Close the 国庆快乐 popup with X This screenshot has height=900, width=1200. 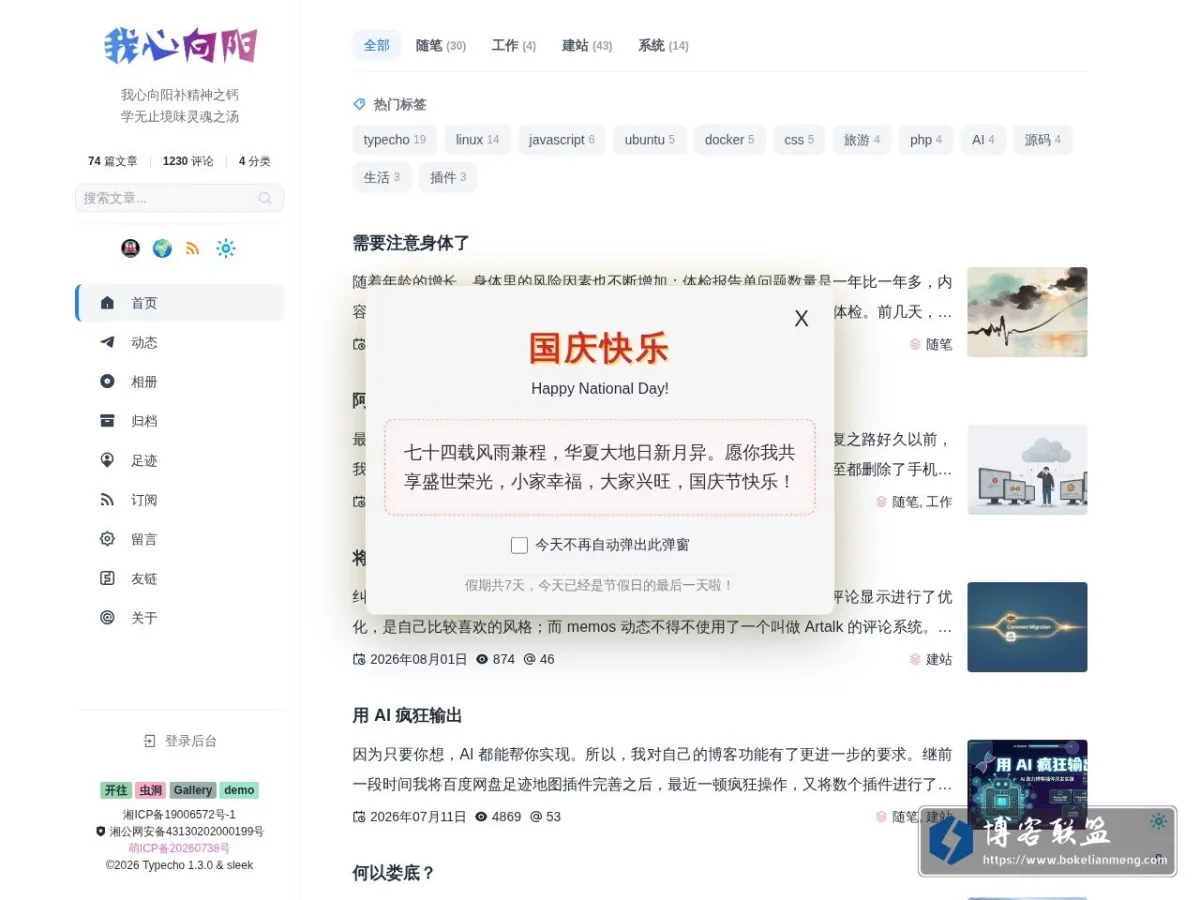point(801,319)
